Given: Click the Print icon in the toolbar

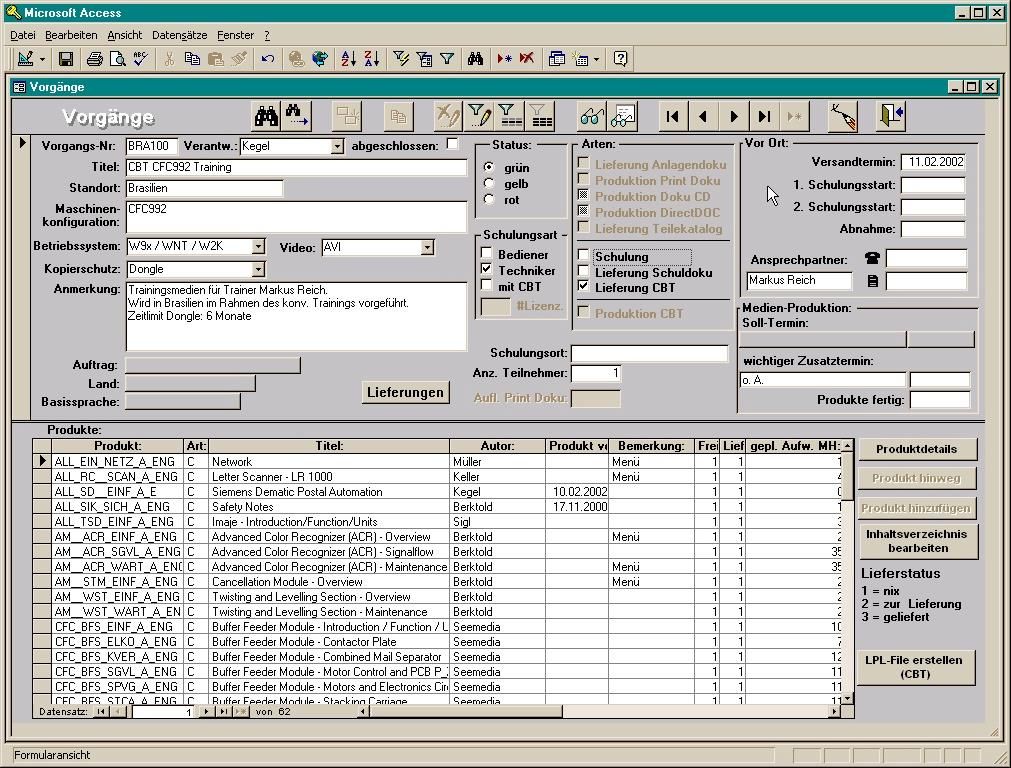Looking at the screenshot, I should pos(94,59).
